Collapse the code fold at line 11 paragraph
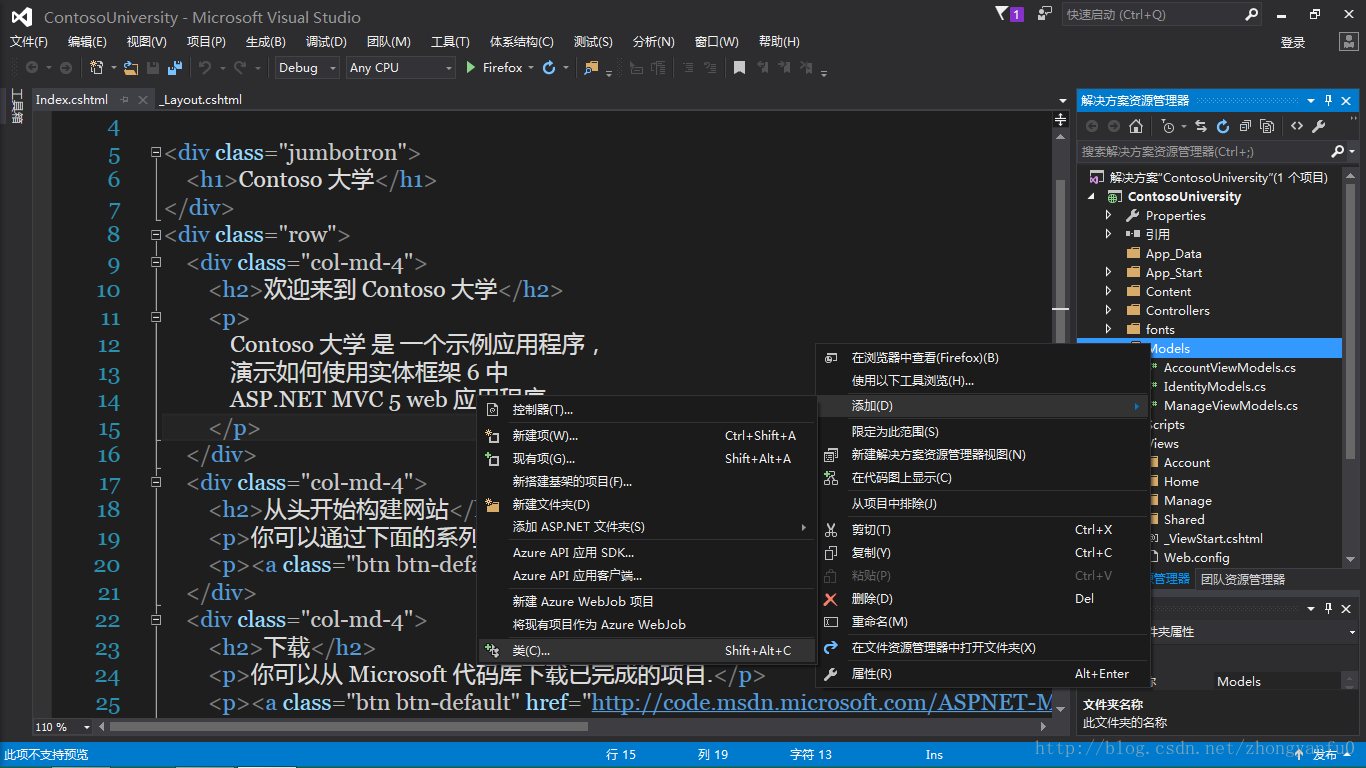Viewport: 1366px width, 768px height. click(x=156, y=316)
